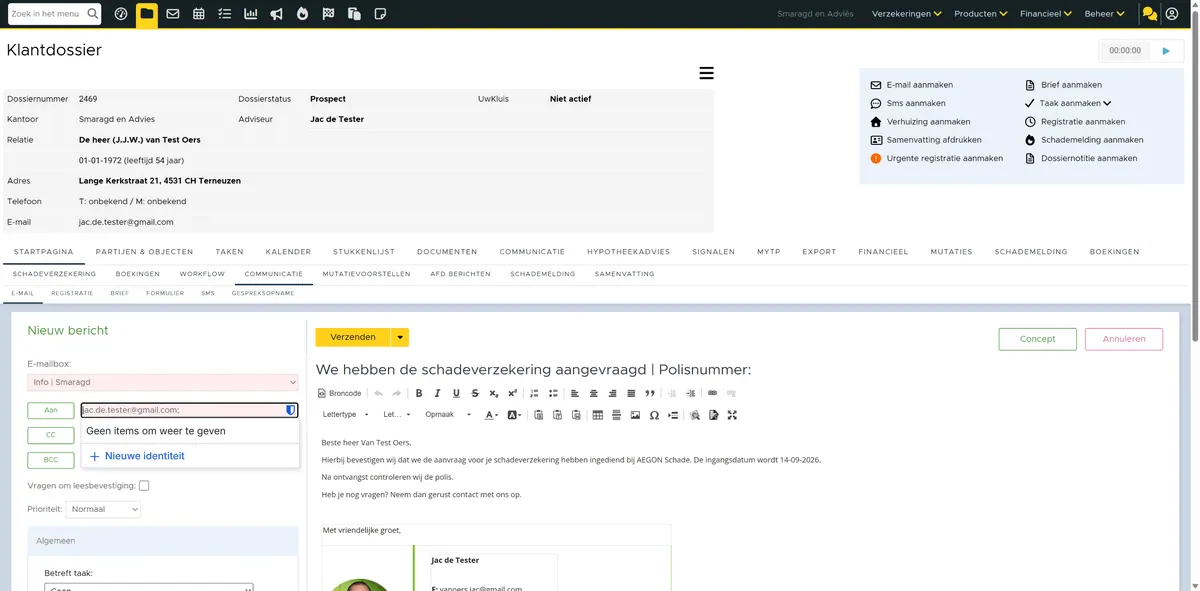The height and width of the screenshot is (591, 1200).
Task: Open the text color picker in editor
Action: point(491,415)
